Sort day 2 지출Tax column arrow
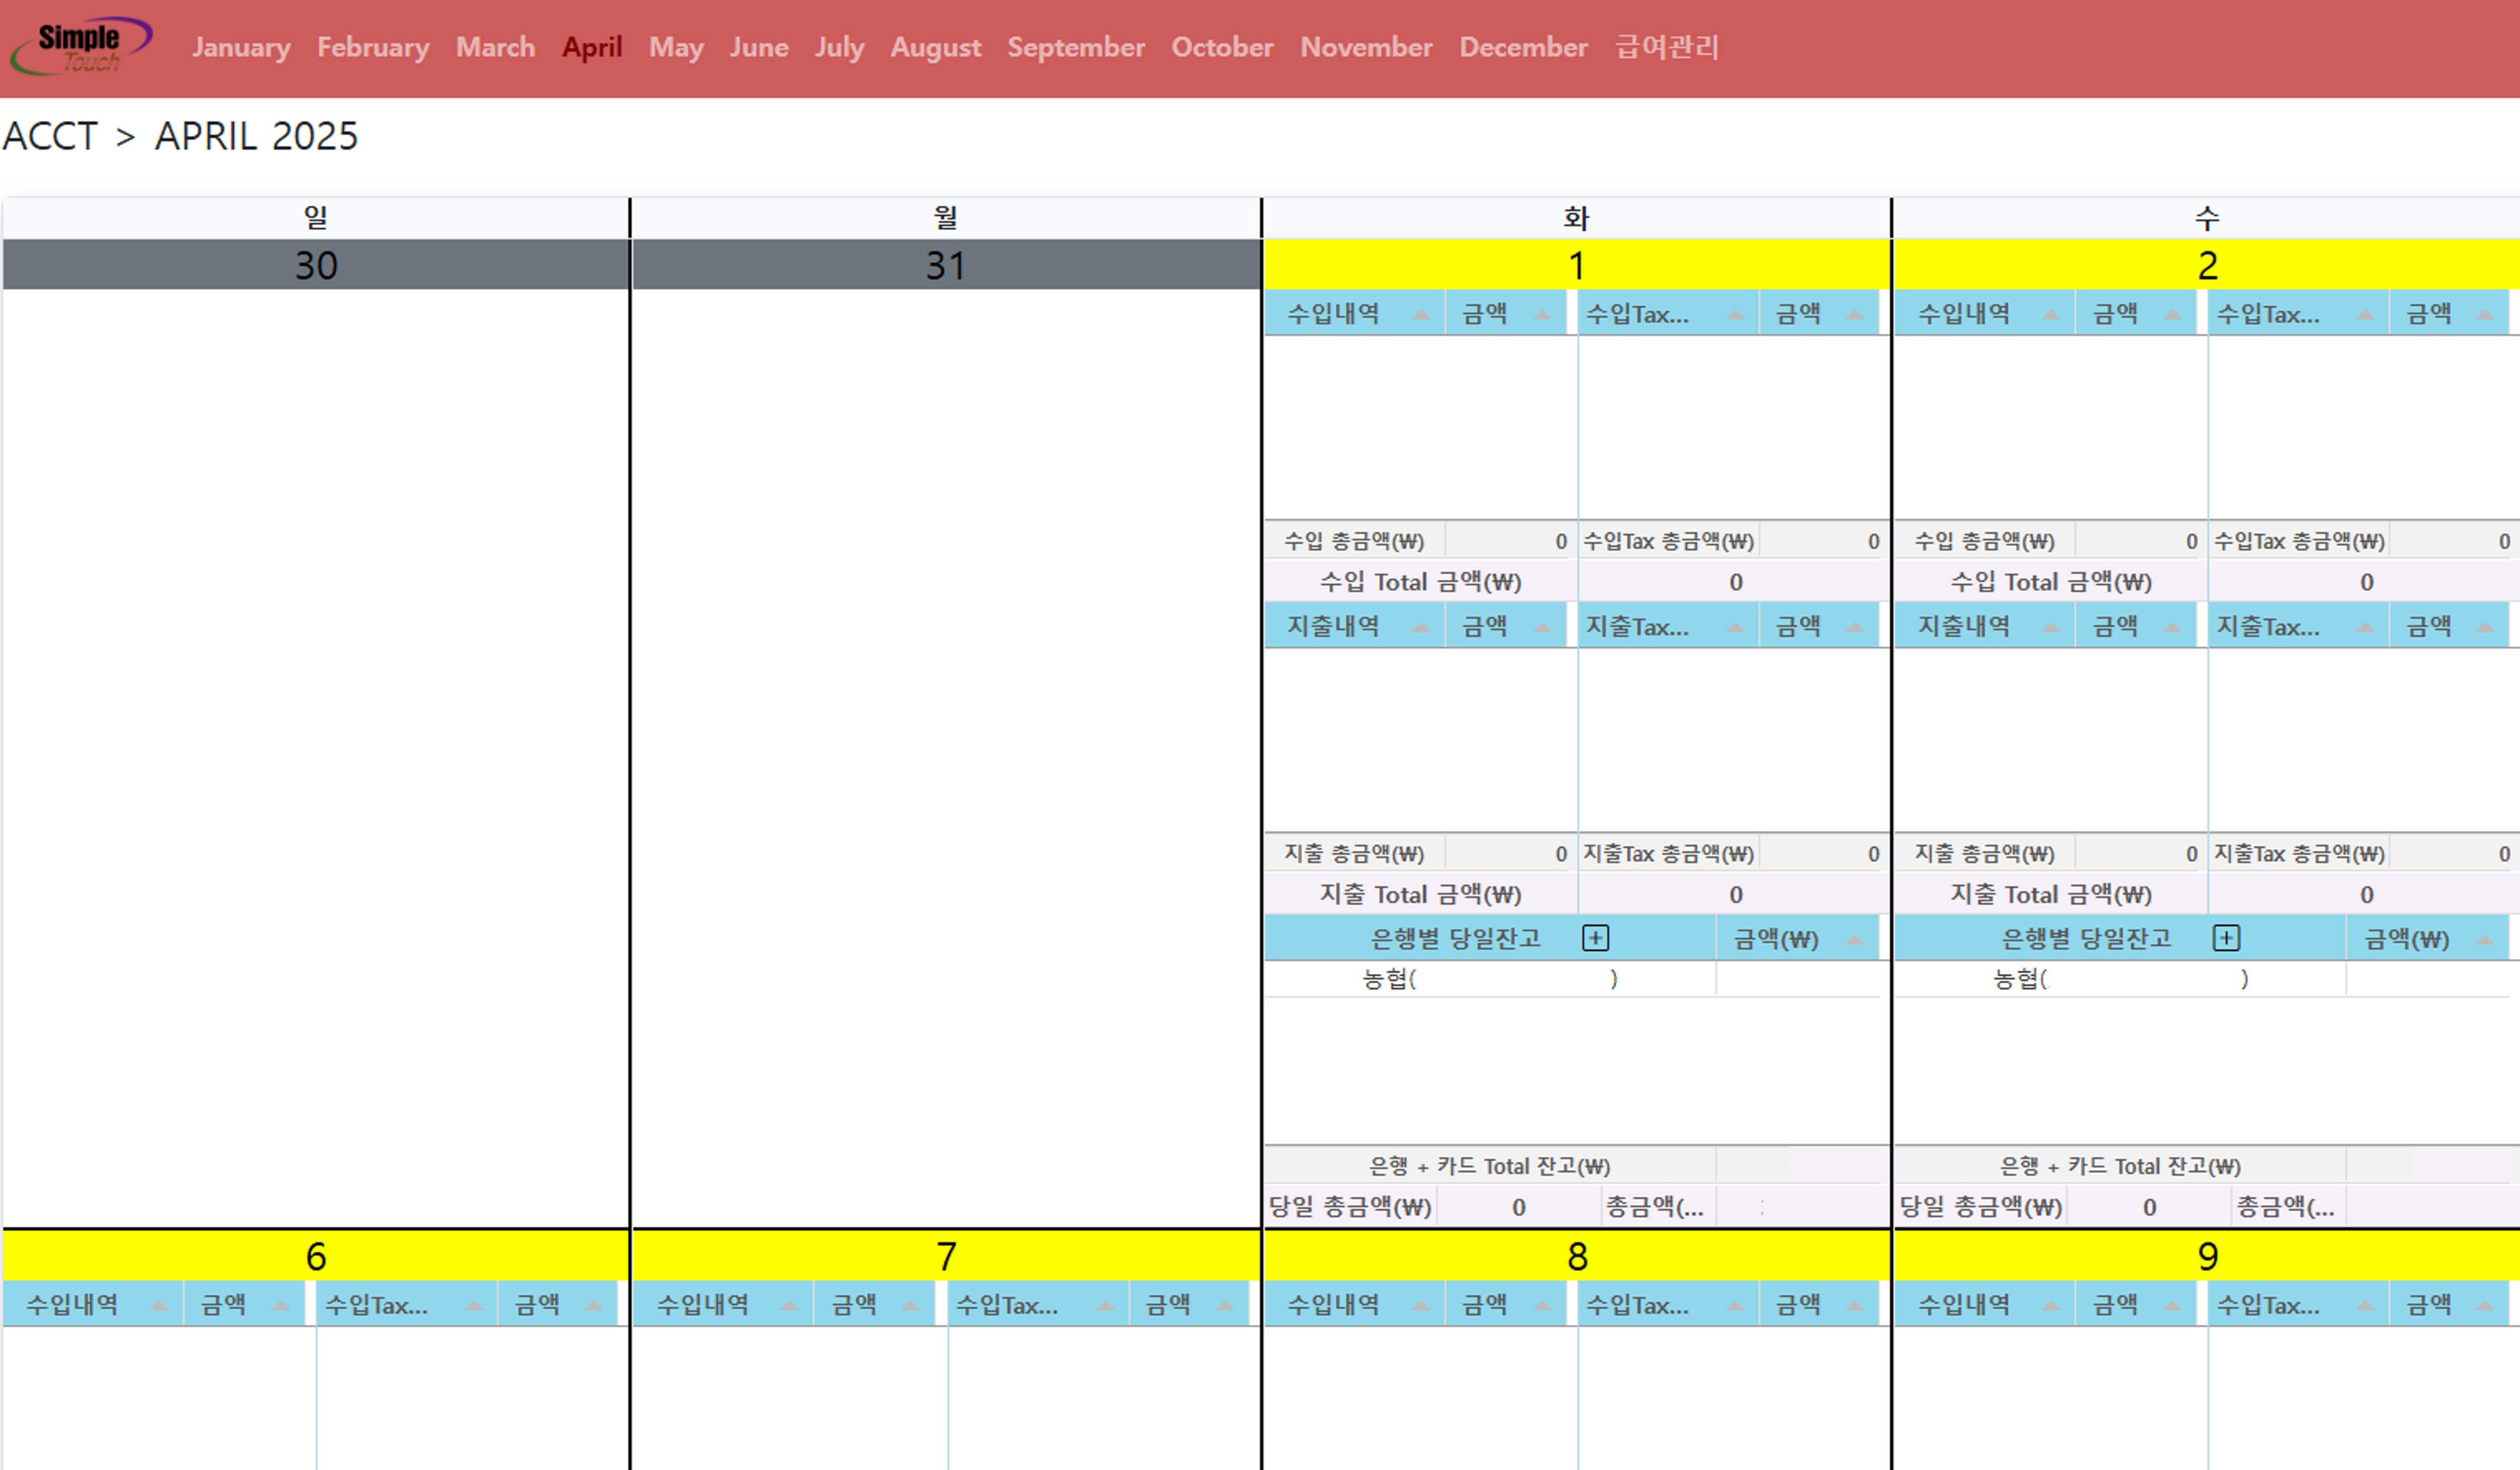This screenshot has width=2520, height=1470. tap(2365, 628)
